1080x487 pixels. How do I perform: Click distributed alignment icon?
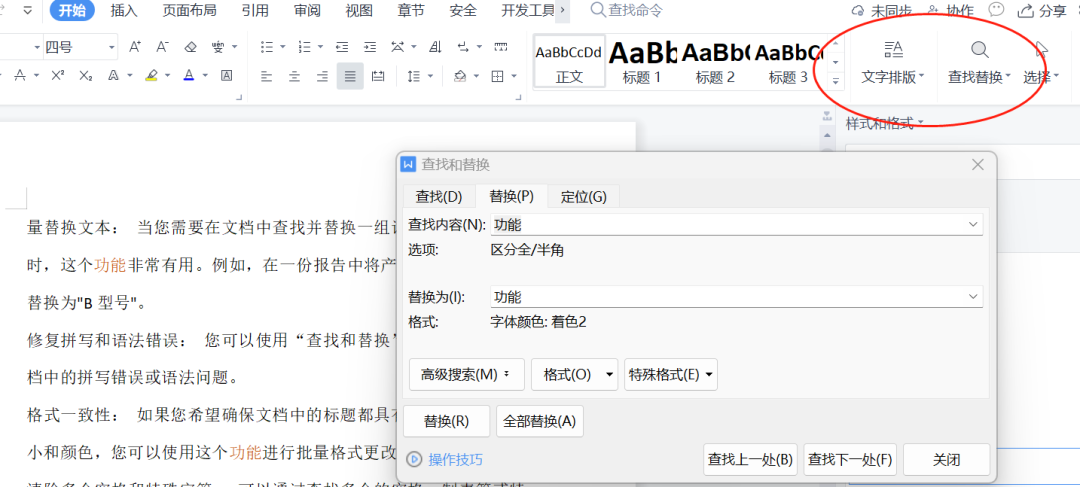377,76
